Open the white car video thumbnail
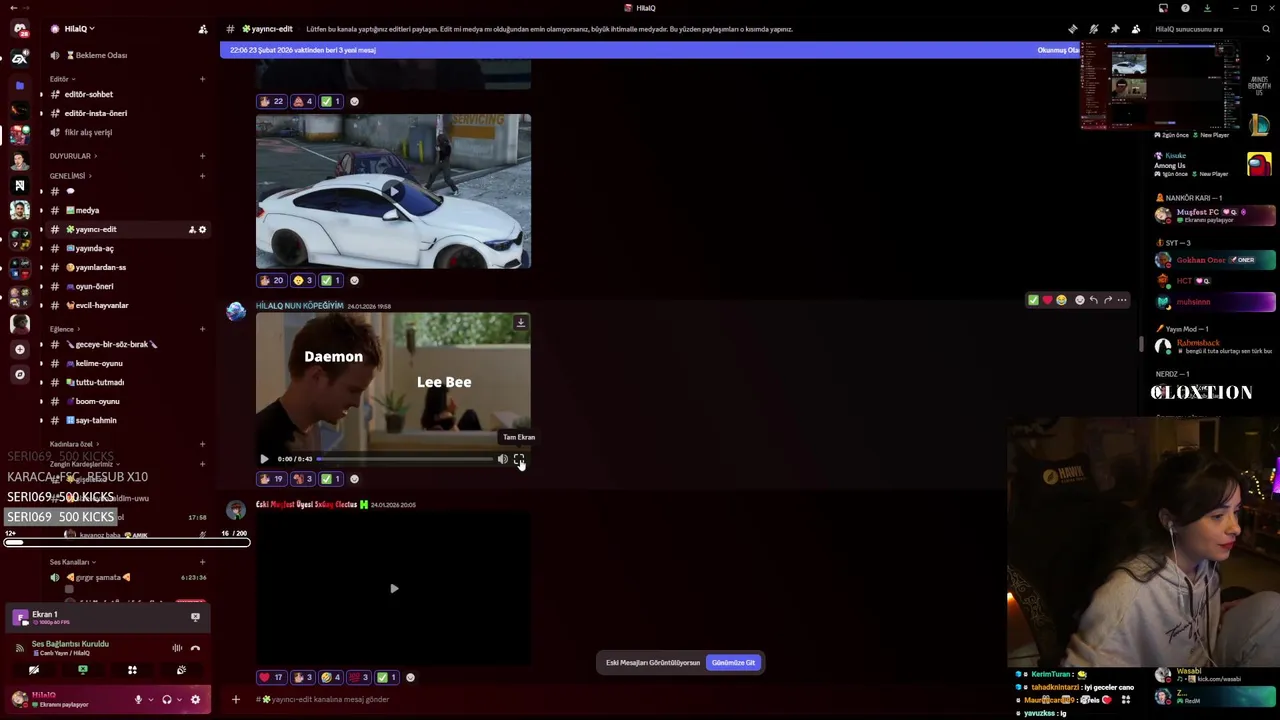This screenshot has height=720, width=1280. click(393, 191)
